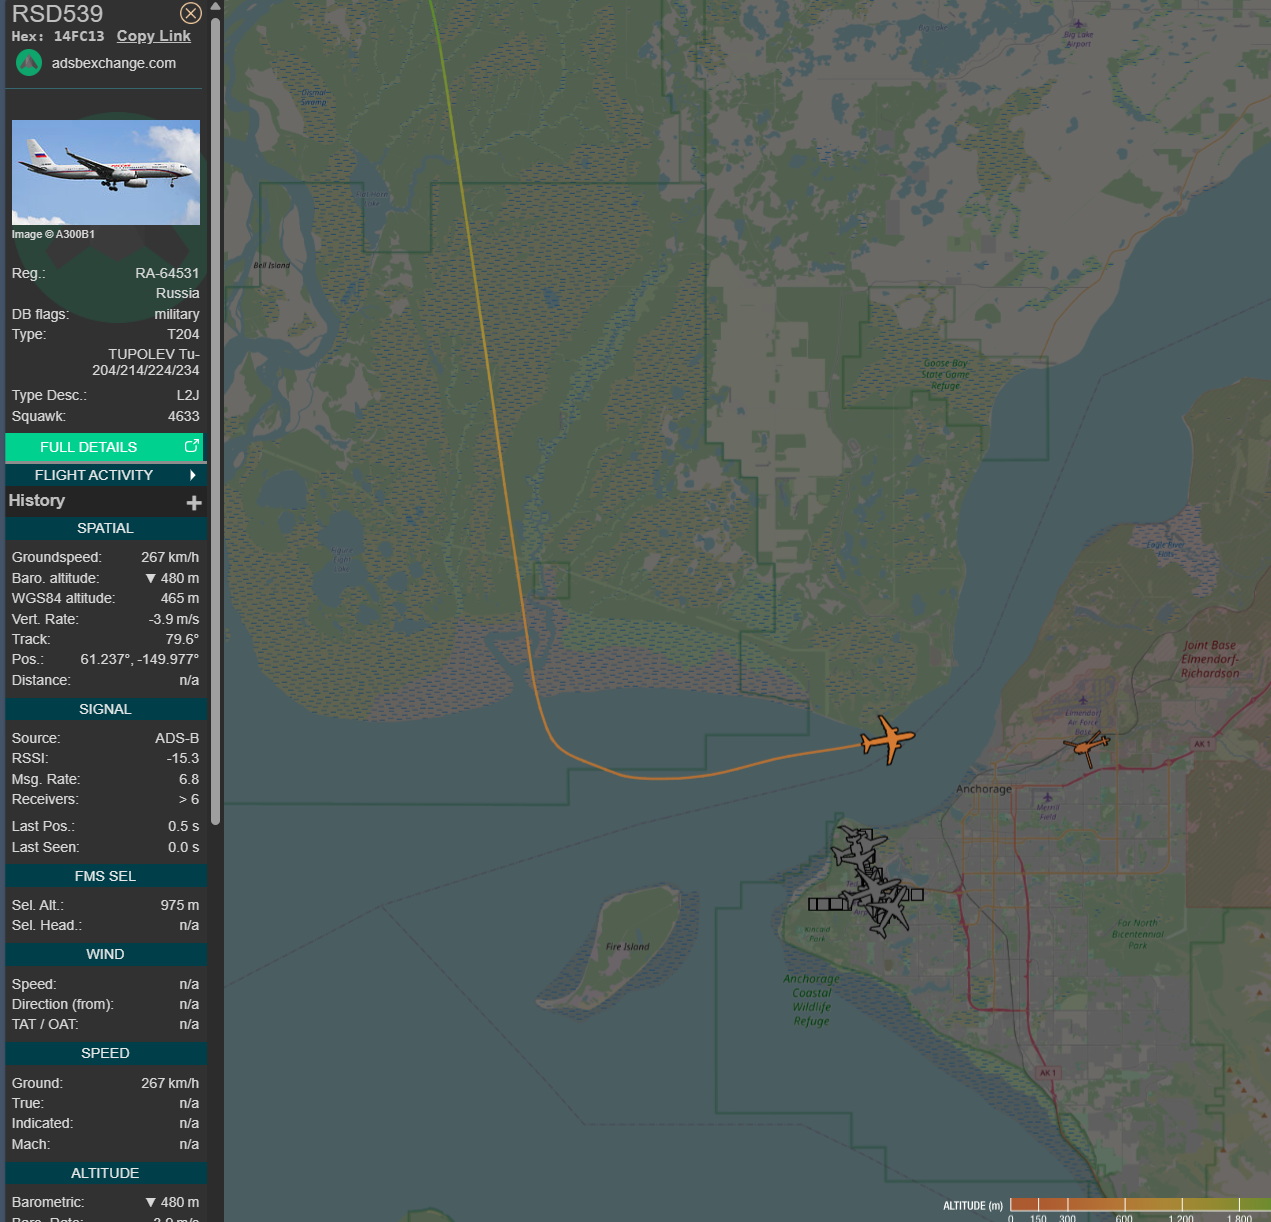Click the AK 1 highway shield near Joint Base Elmendorf-Richardson
Screen dimensions: 1271x1222
pyautogui.click(x=1201, y=744)
